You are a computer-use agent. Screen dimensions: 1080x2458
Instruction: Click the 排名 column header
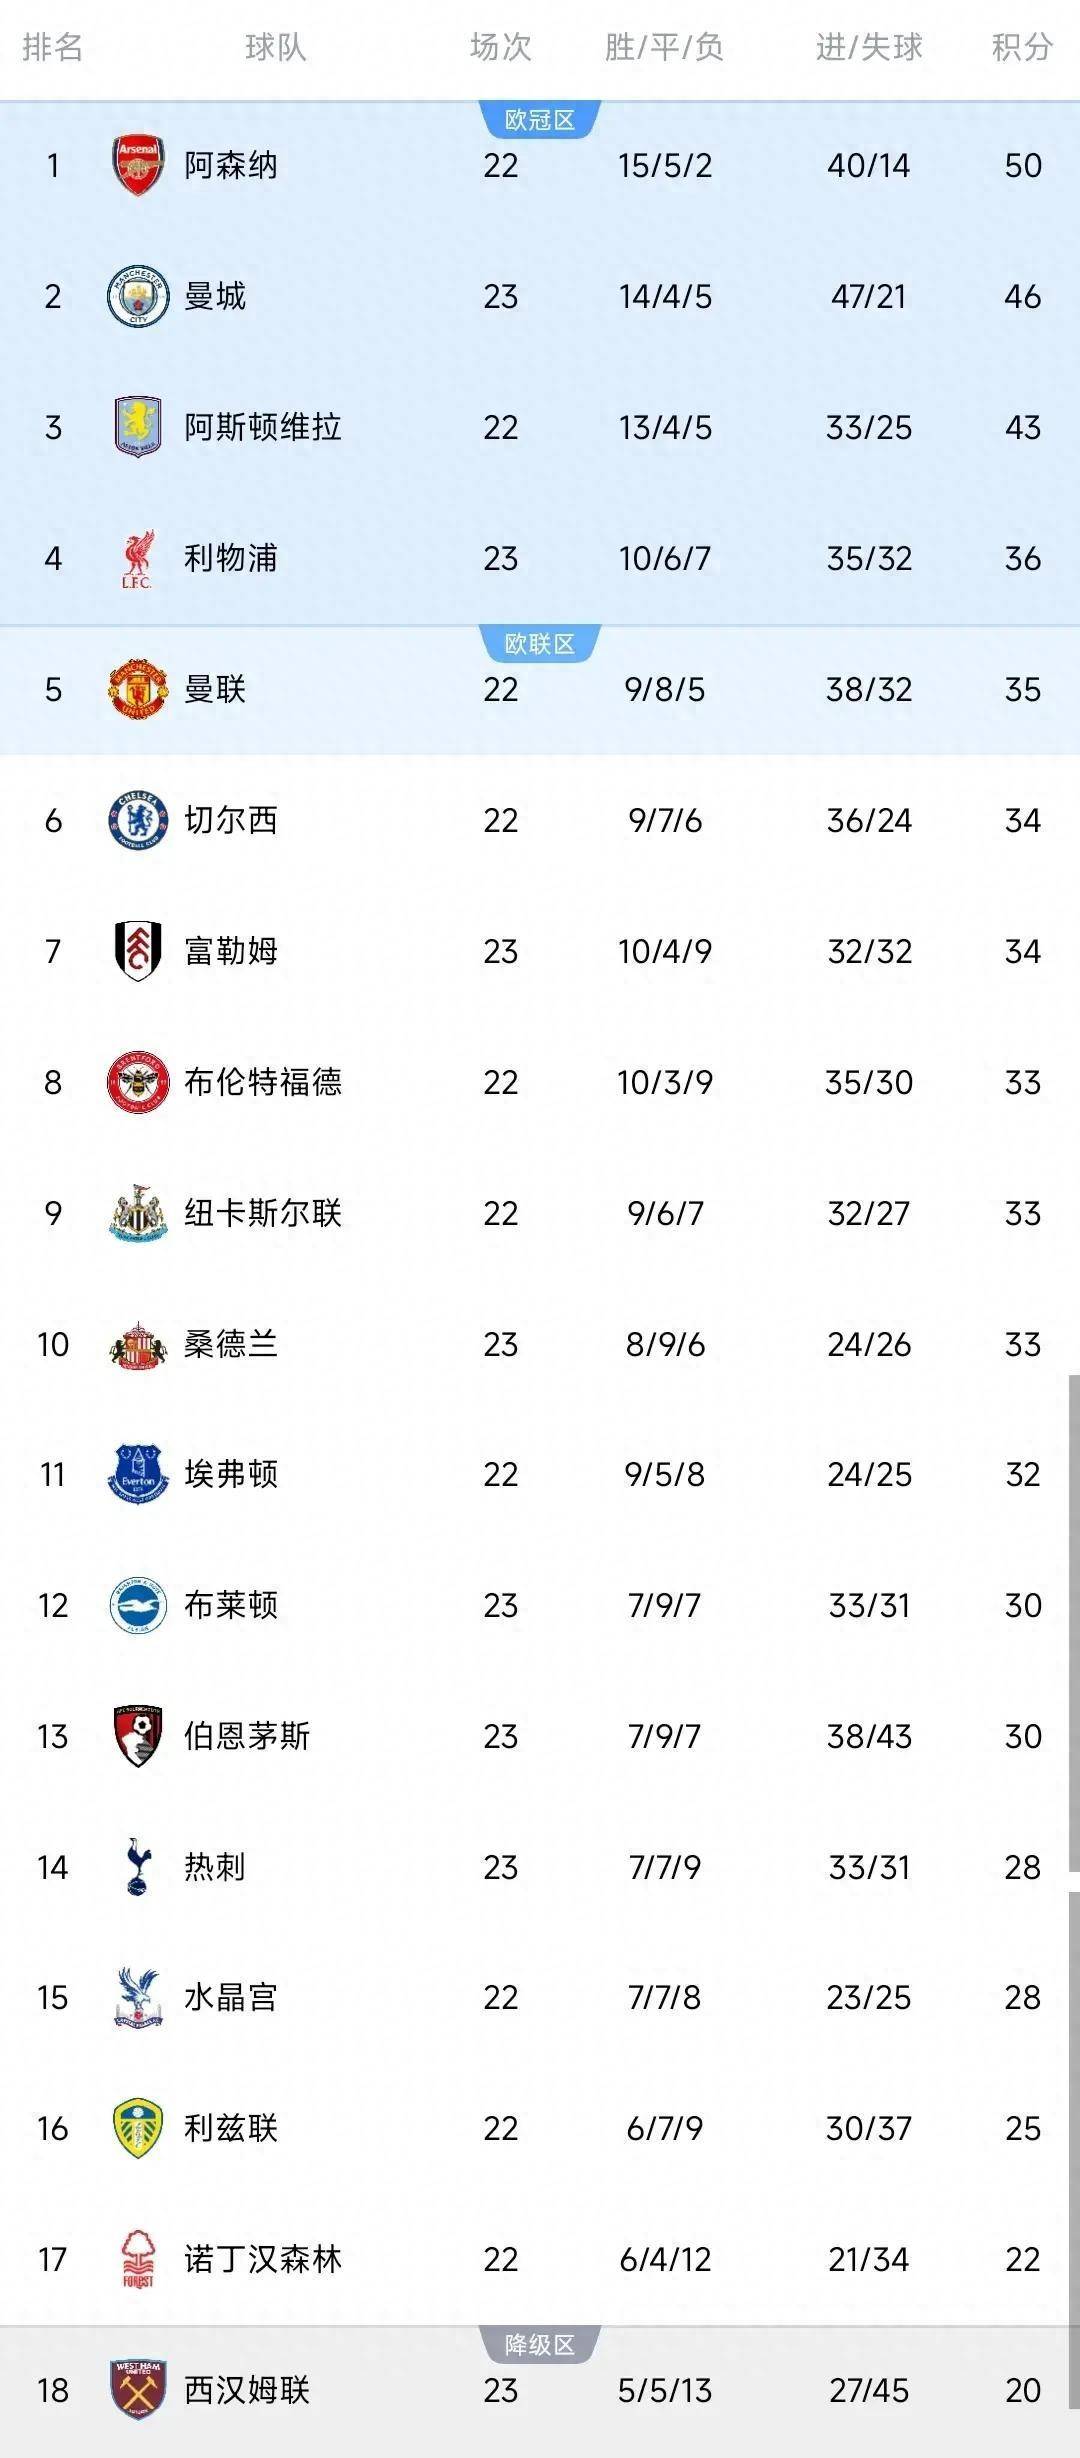click(52, 47)
